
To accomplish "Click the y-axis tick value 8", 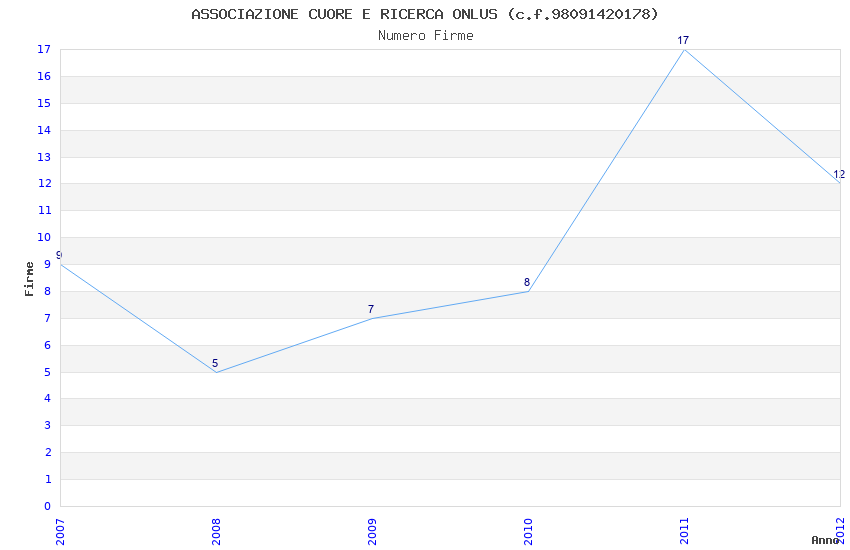I will pos(48,291).
